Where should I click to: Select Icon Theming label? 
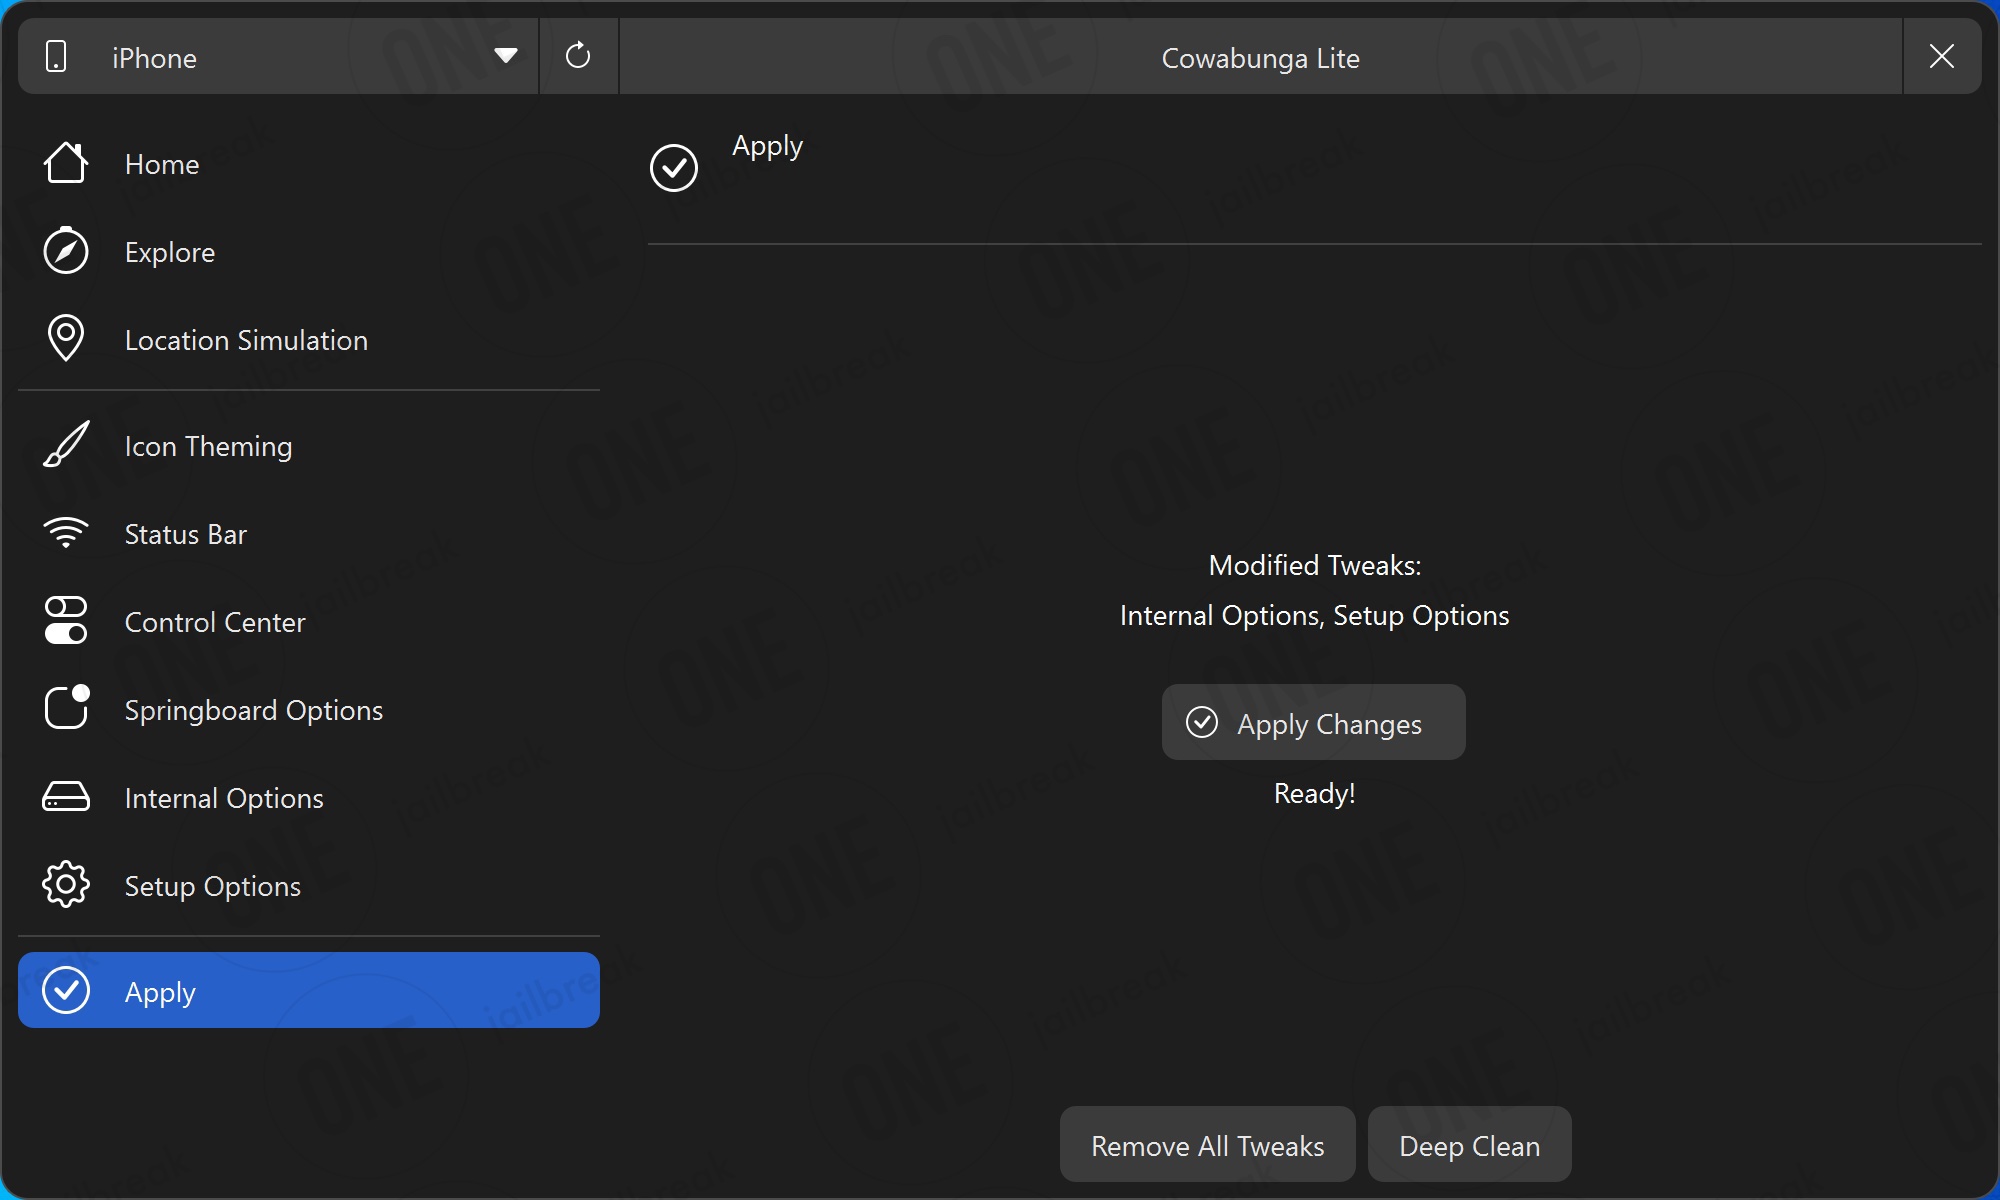point(208,446)
